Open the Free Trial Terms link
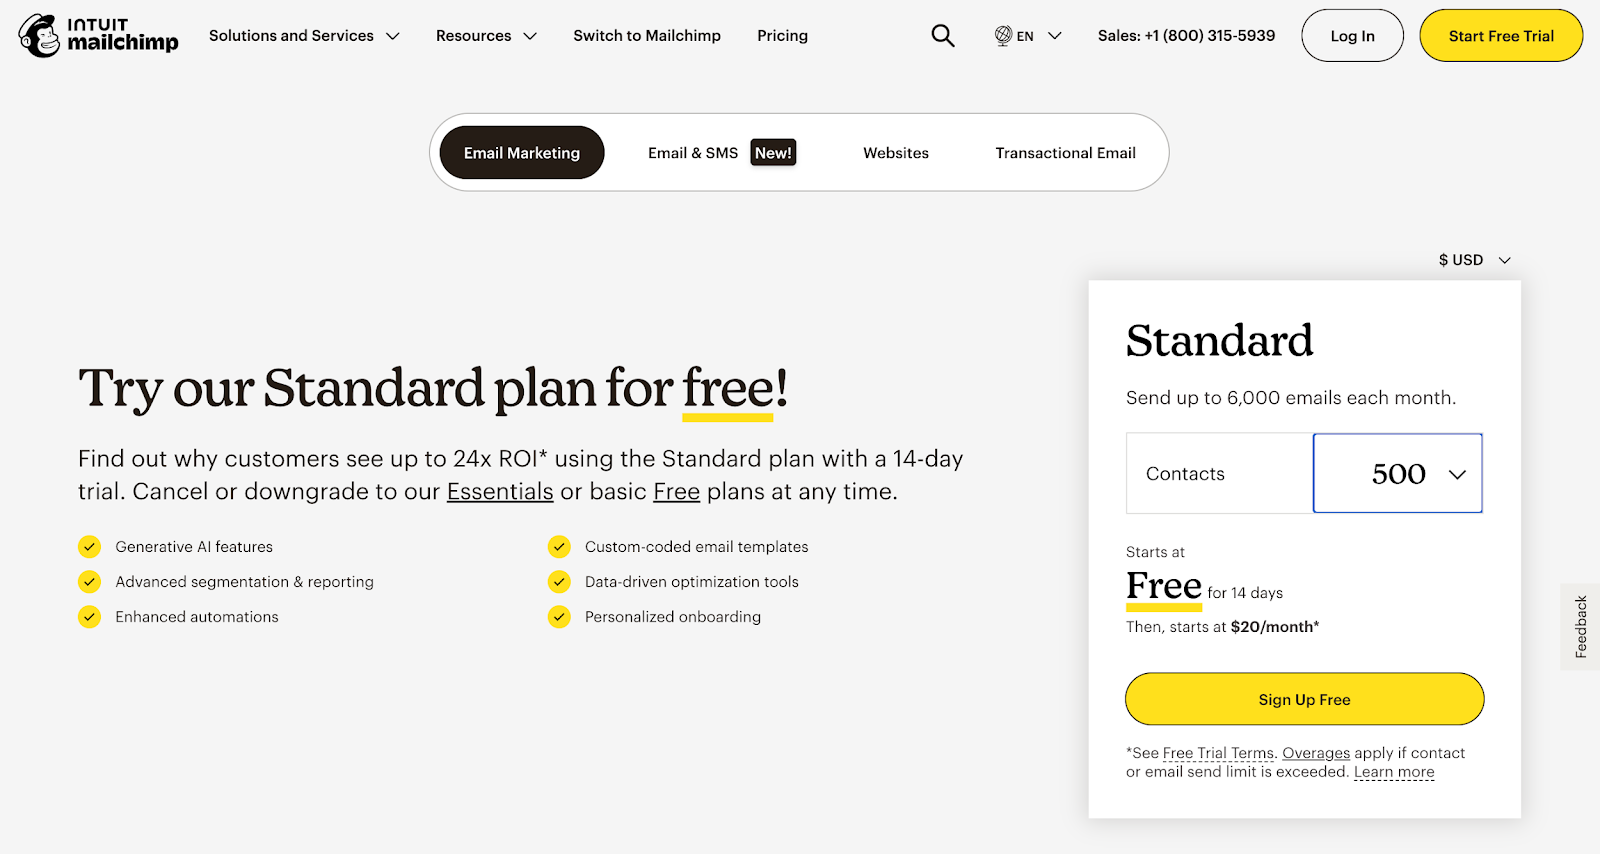Screen dimensions: 1600x854 pos(1218,752)
